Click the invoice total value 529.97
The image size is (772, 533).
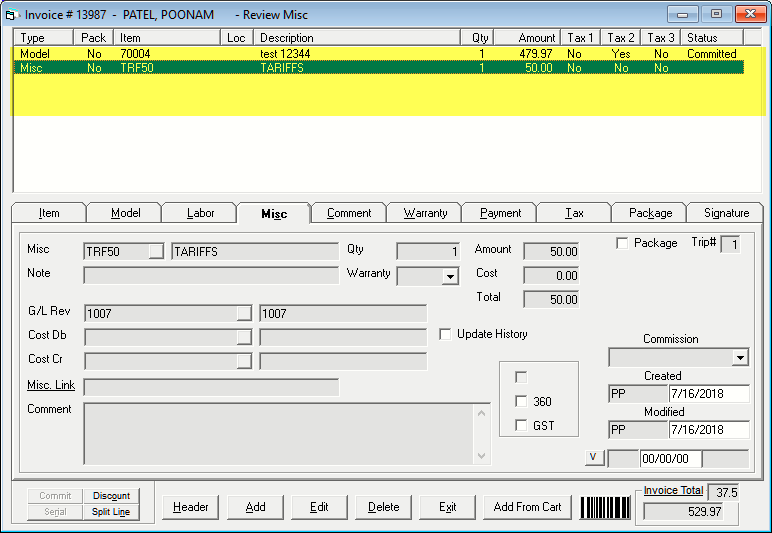click(683, 512)
